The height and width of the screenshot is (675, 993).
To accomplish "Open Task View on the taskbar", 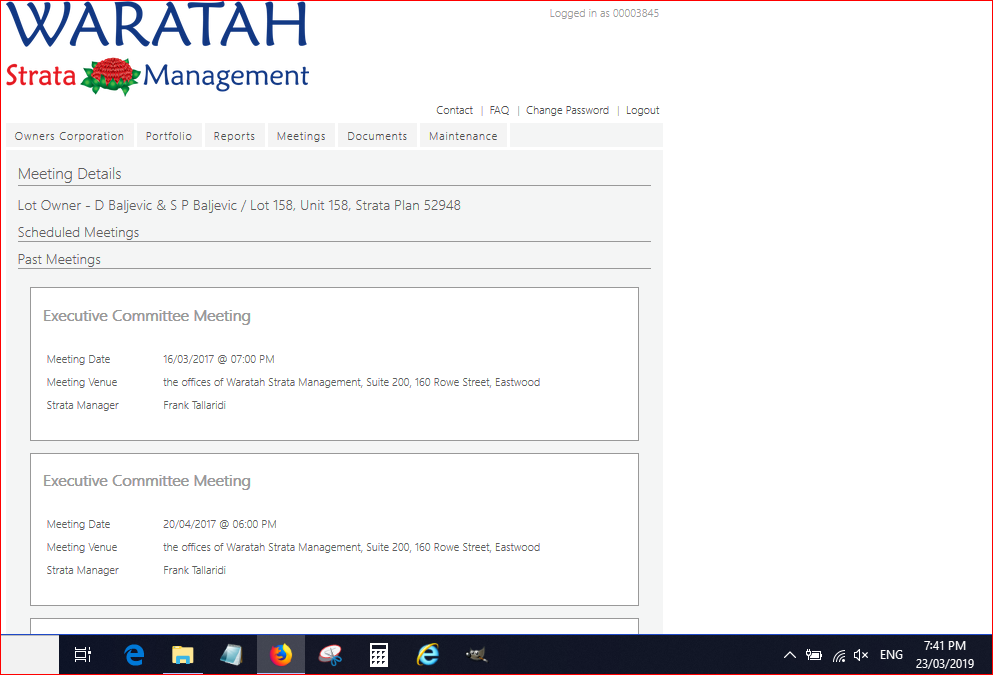I will pos(83,655).
